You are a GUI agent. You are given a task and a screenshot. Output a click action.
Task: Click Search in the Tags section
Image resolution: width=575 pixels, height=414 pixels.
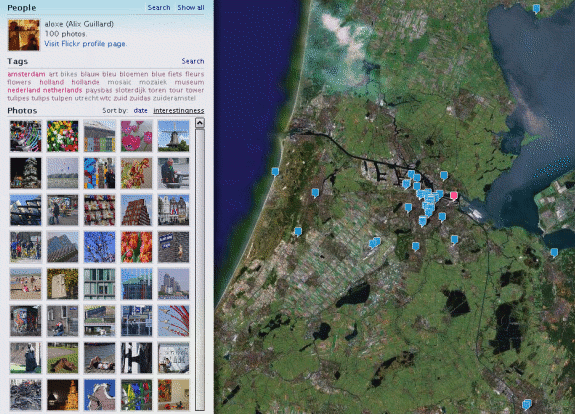click(193, 61)
